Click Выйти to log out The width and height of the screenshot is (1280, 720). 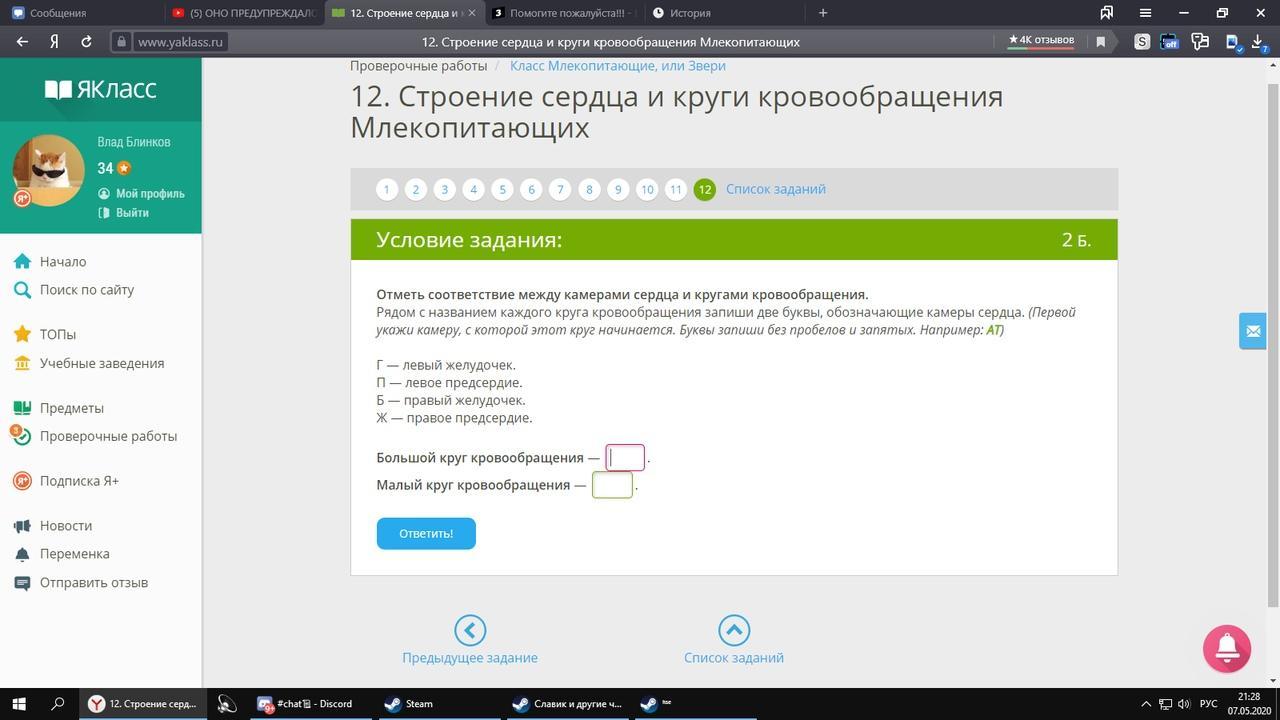[x=123, y=213]
